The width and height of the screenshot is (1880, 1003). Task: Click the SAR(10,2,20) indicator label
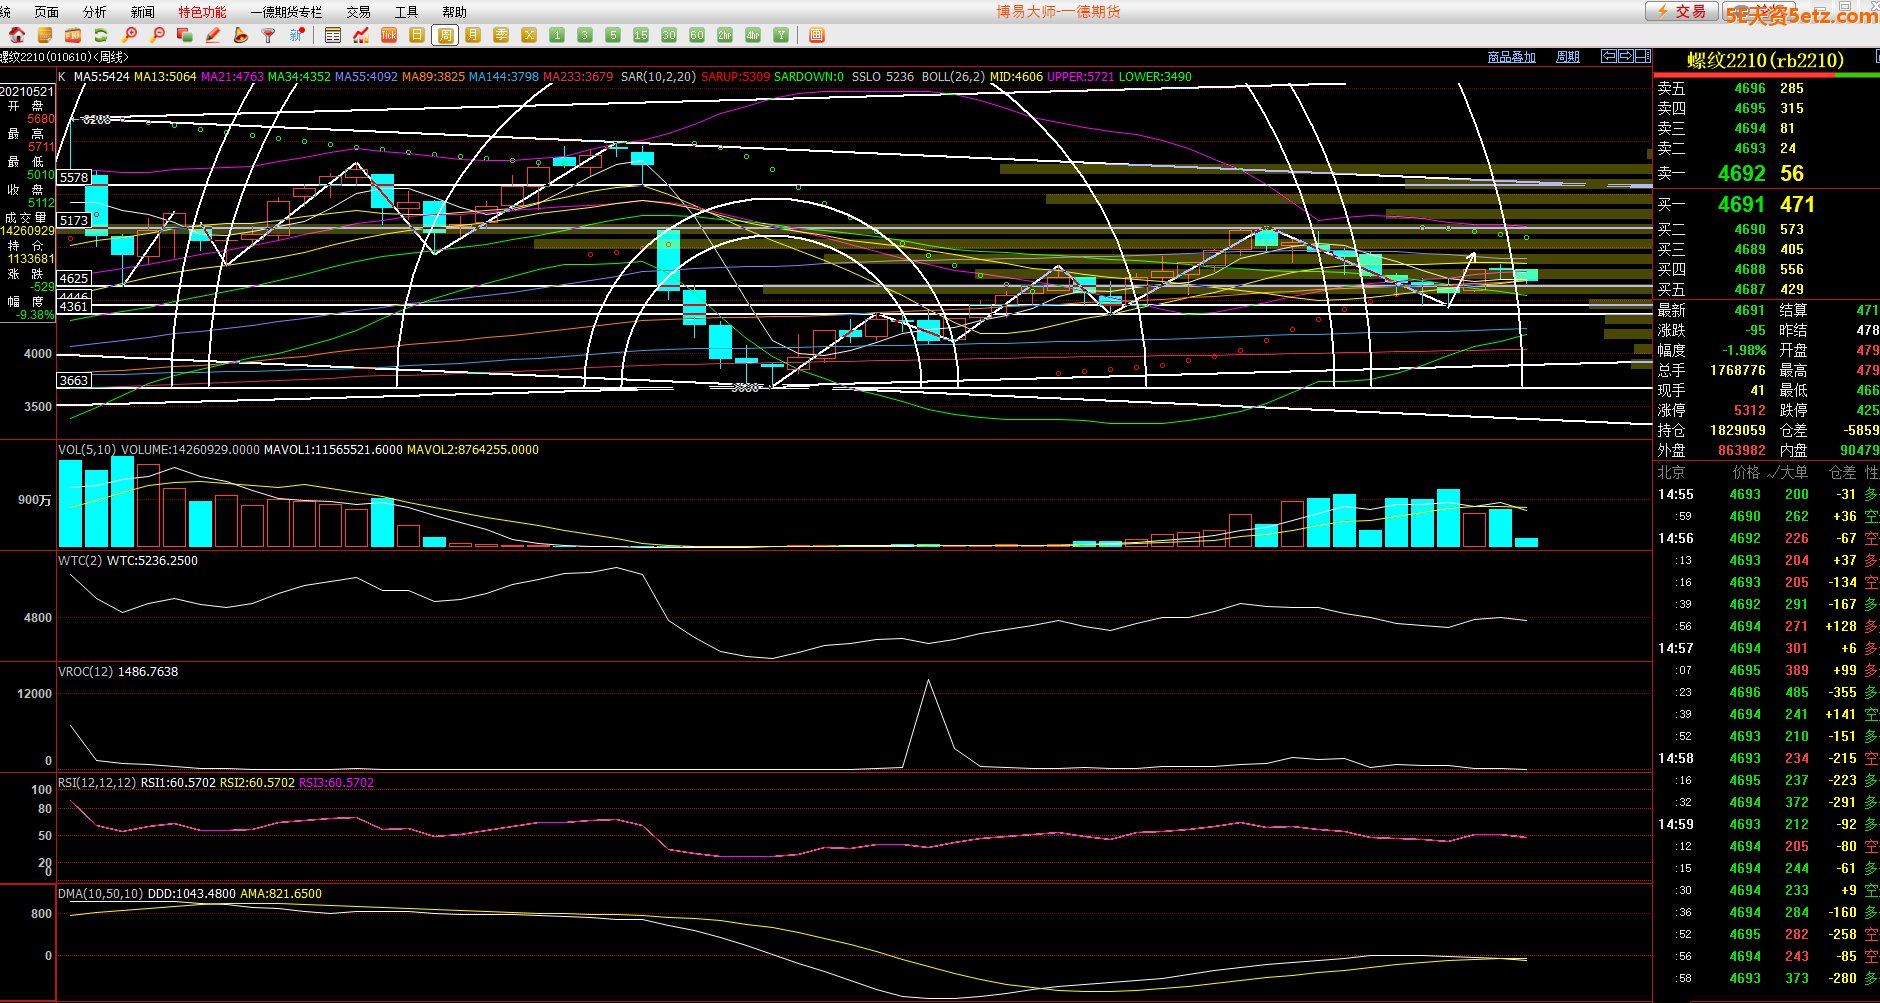[658, 76]
